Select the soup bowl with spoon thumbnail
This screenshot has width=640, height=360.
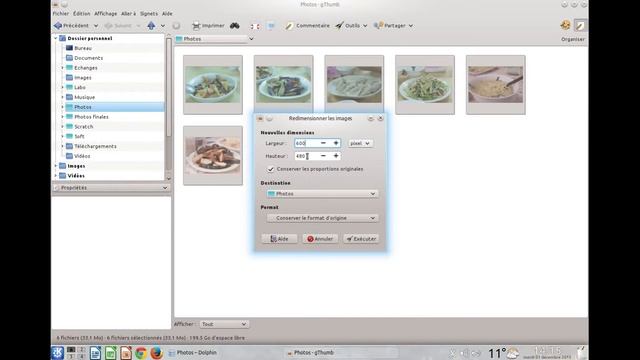click(x=496, y=85)
